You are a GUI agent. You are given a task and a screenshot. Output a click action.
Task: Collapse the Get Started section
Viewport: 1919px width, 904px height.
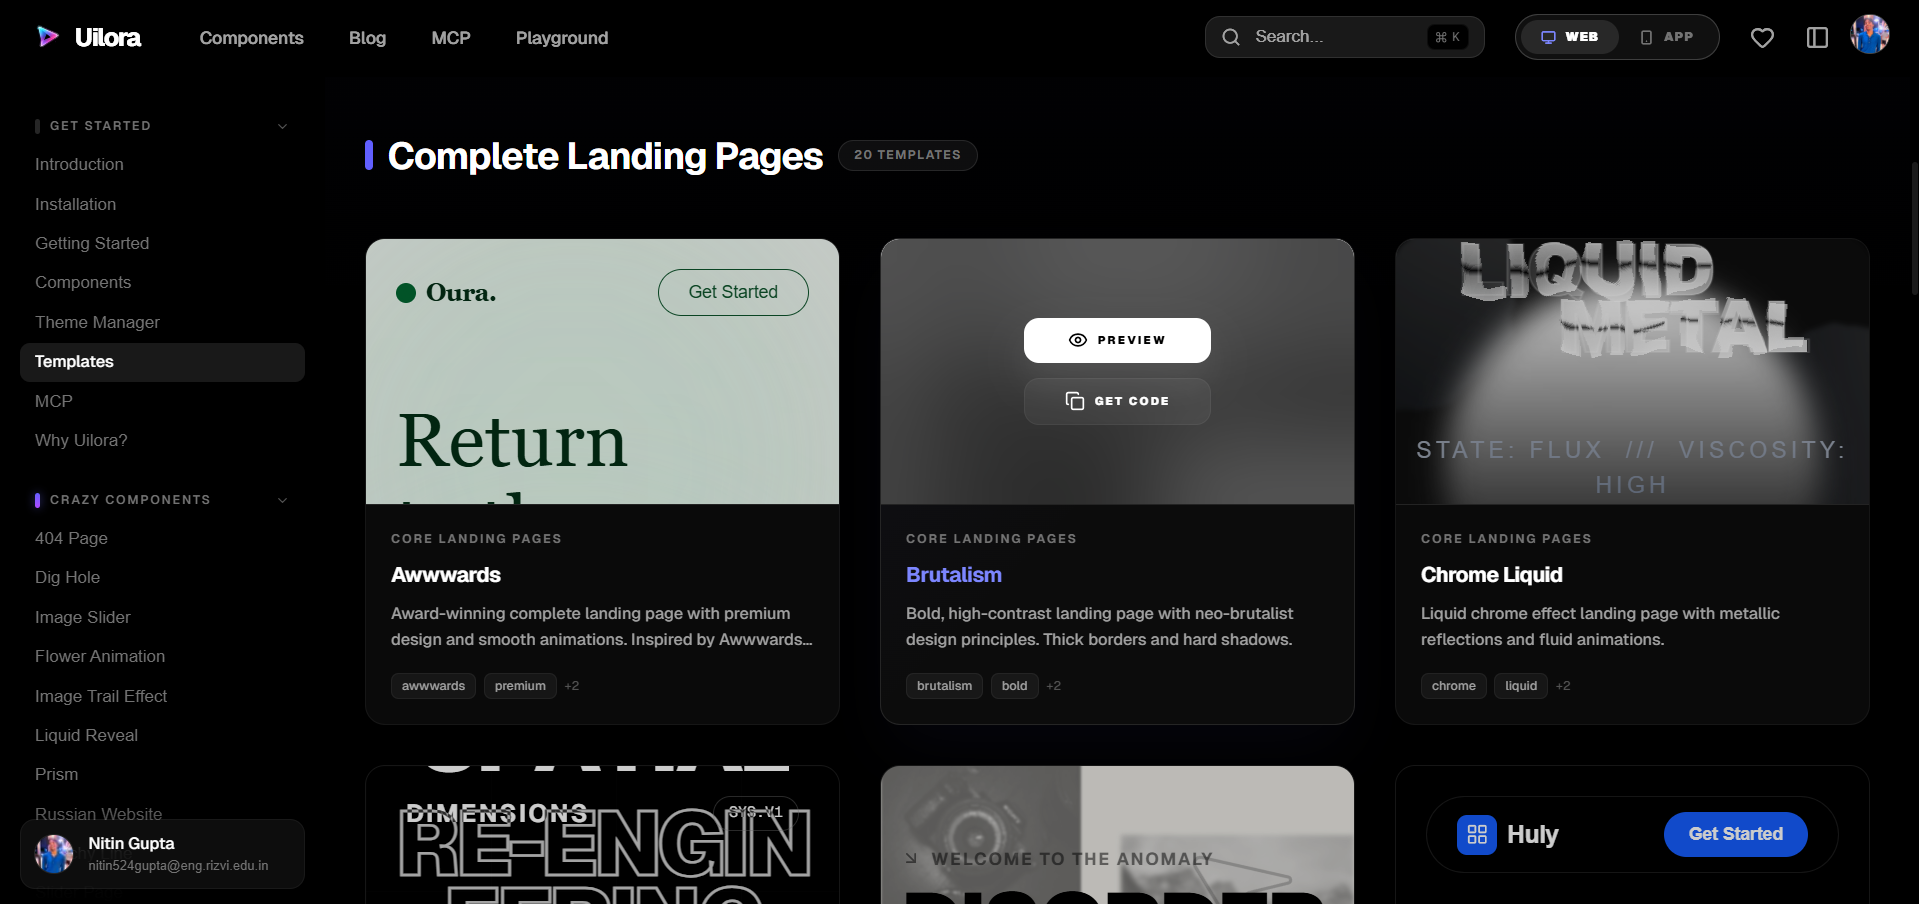[282, 126]
